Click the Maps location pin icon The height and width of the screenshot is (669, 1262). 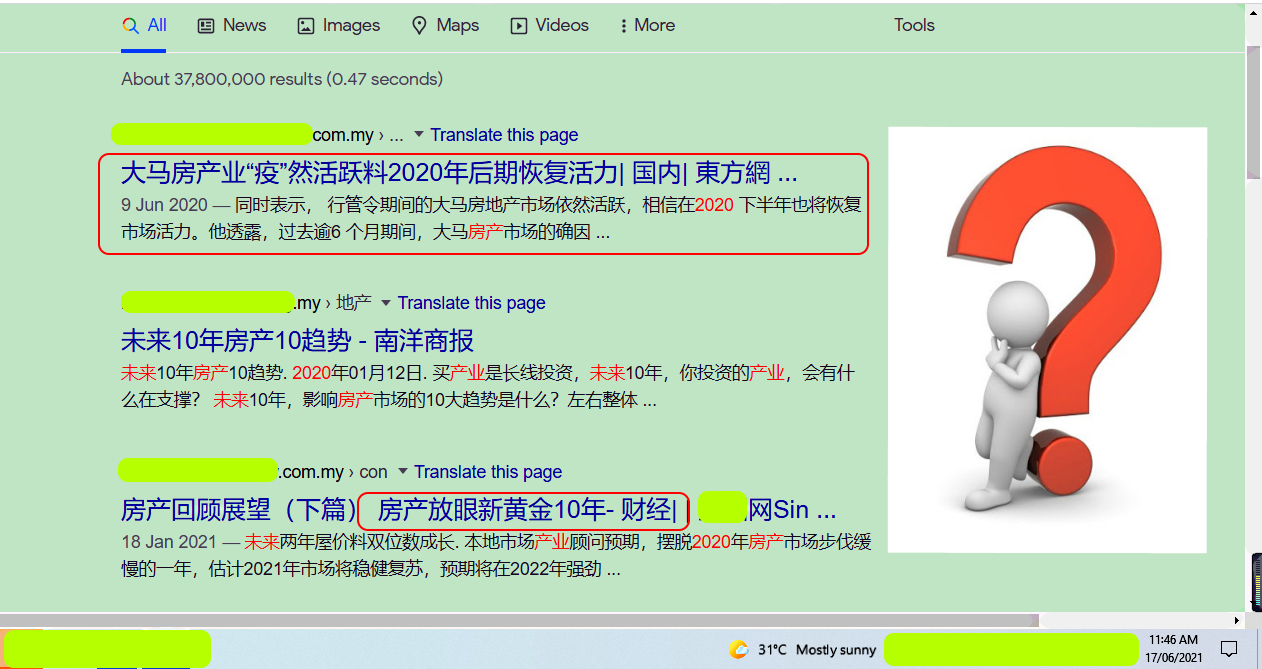pyautogui.click(x=420, y=26)
